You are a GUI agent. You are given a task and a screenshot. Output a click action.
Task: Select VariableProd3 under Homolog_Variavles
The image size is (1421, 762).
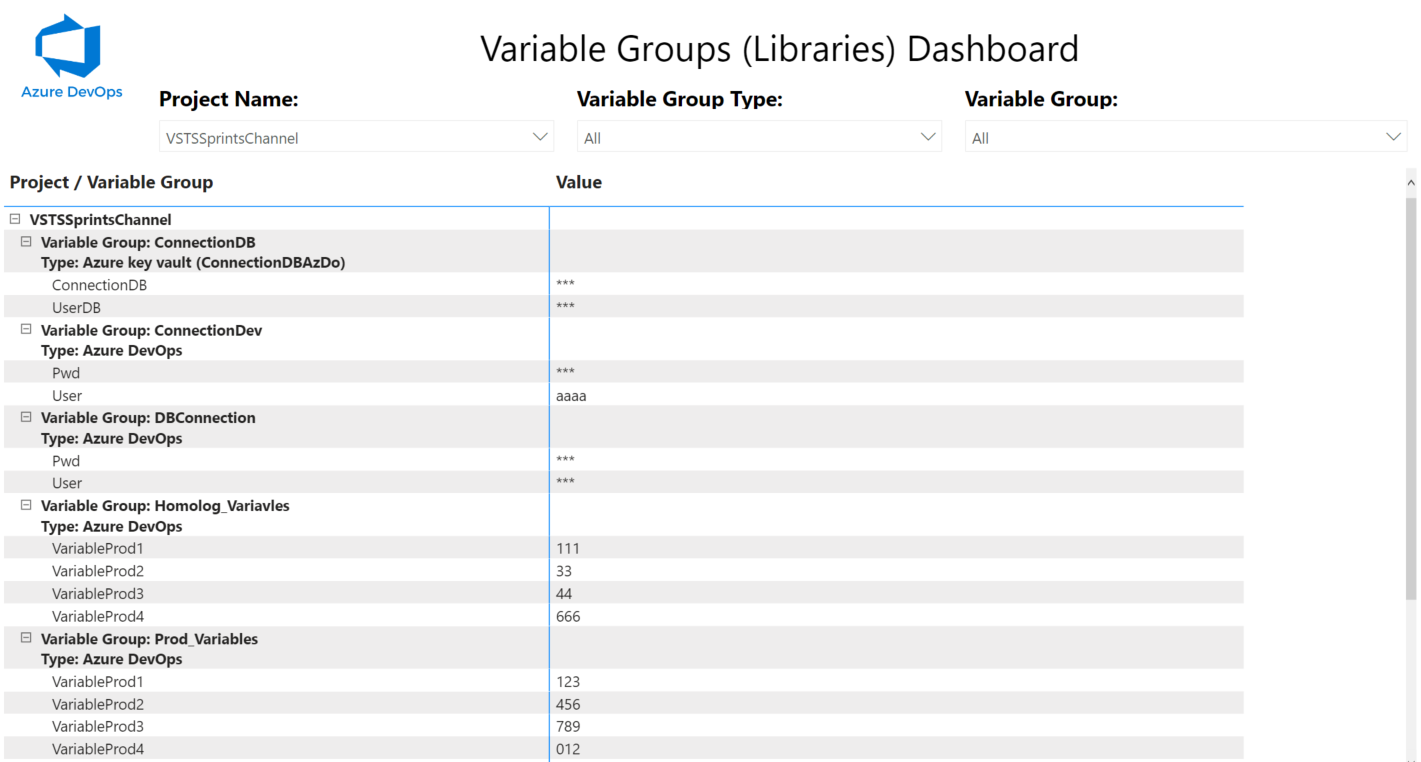click(98, 594)
